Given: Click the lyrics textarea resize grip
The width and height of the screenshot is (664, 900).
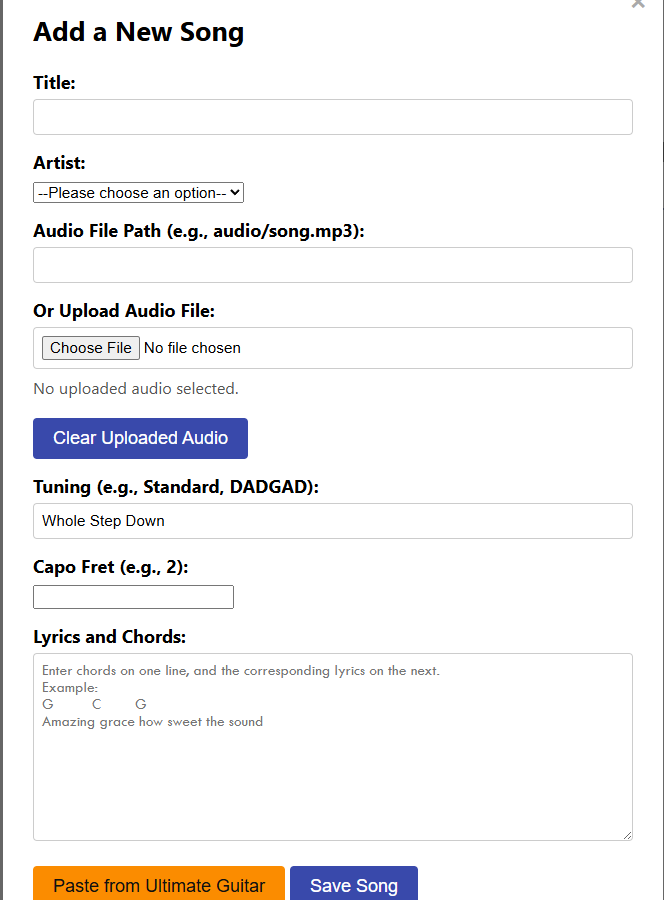Looking at the screenshot, I should 626,833.
